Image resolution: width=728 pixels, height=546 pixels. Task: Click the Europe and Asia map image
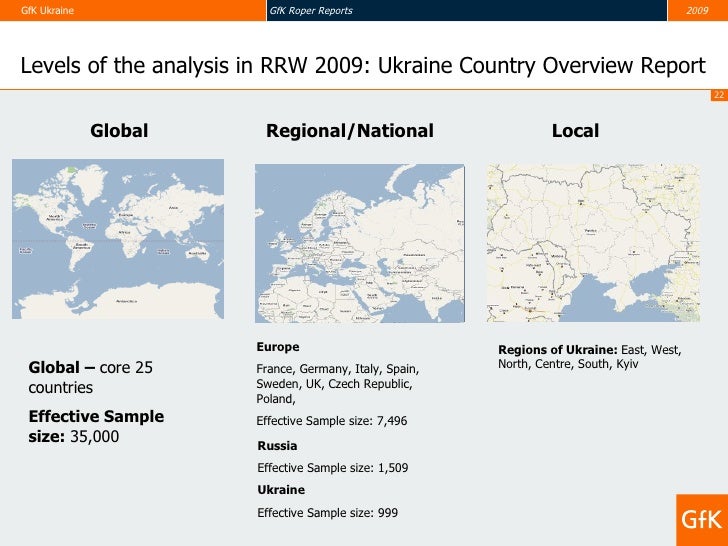point(360,243)
